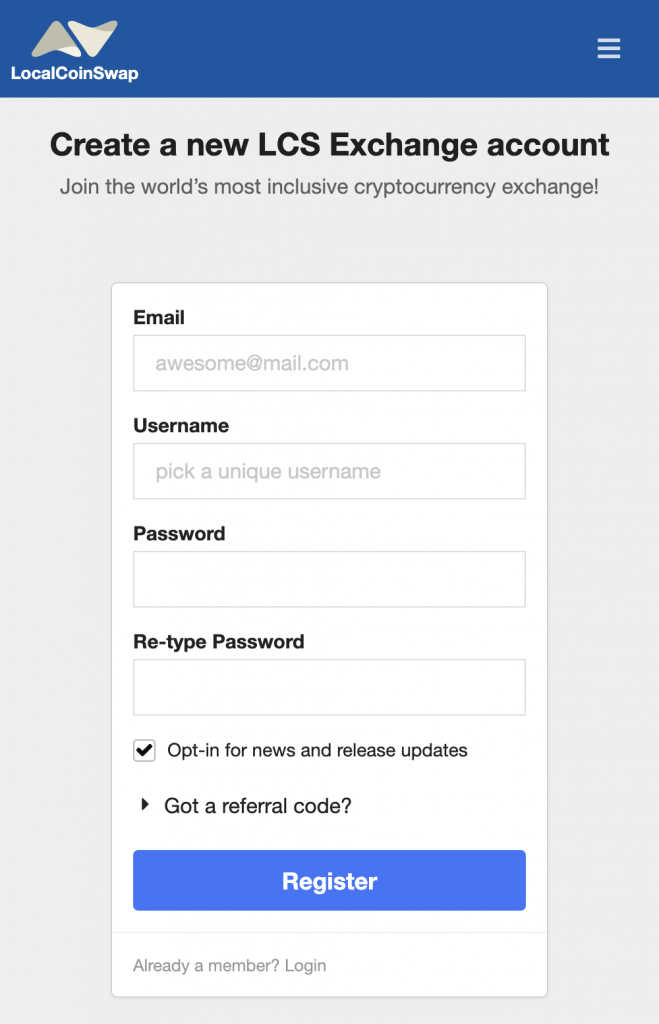The width and height of the screenshot is (659, 1024).
Task: Click the 'Got a referral code?' text
Action: pos(257,806)
